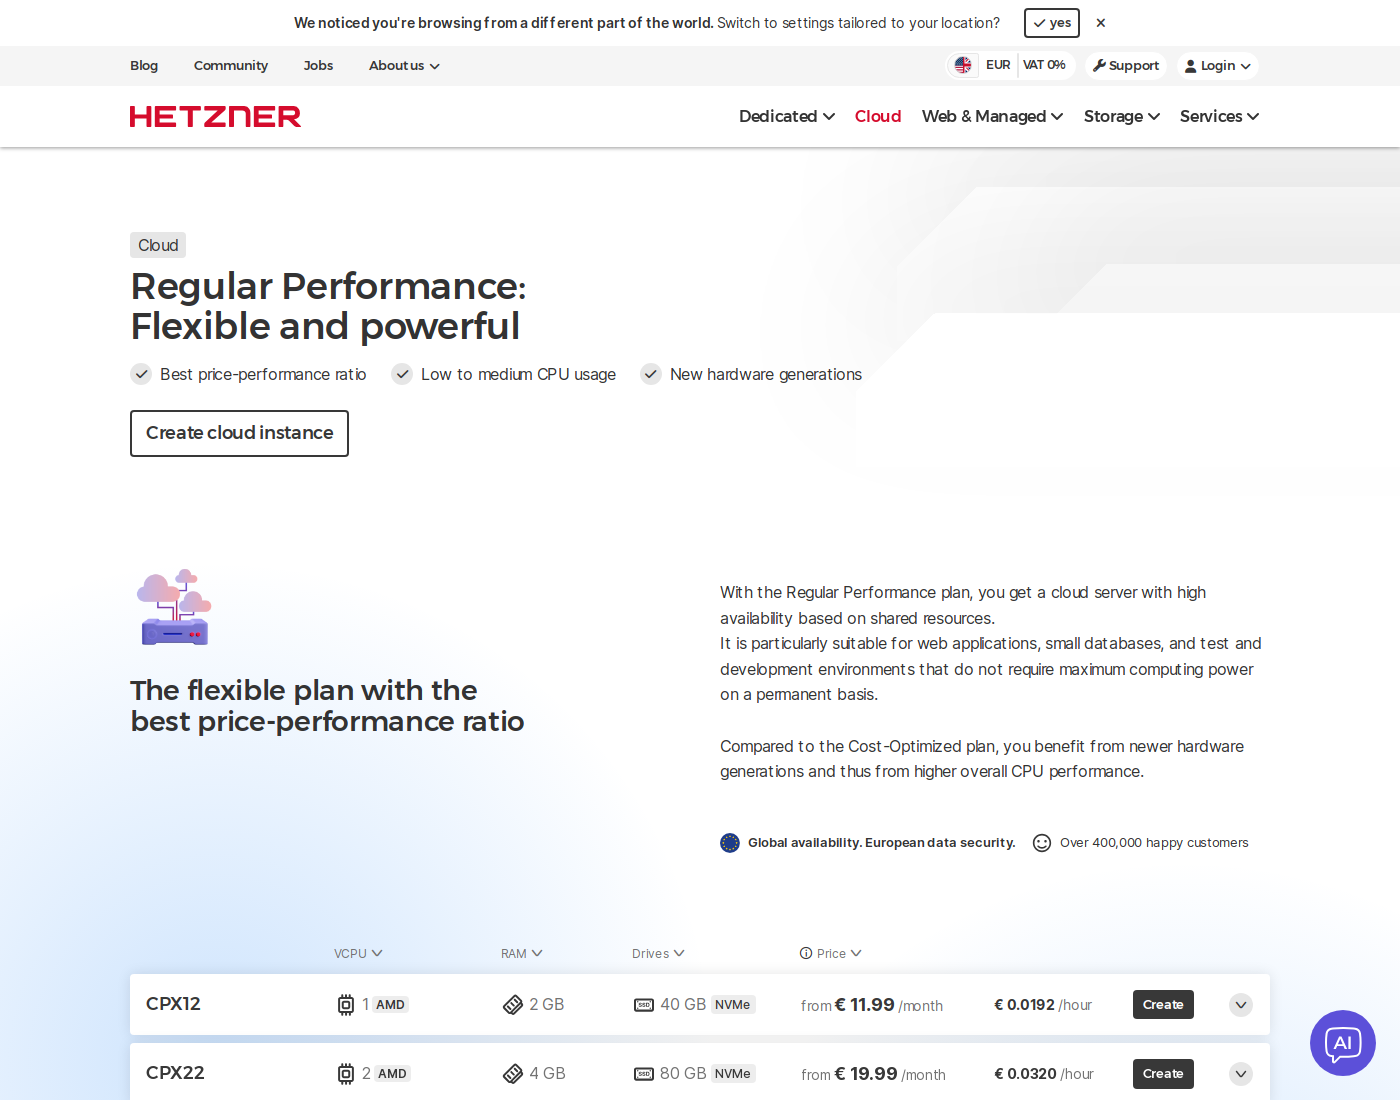This screenshot has width=1400, height=1100.
Task: Open the Support page
Action: (1126, 66)
